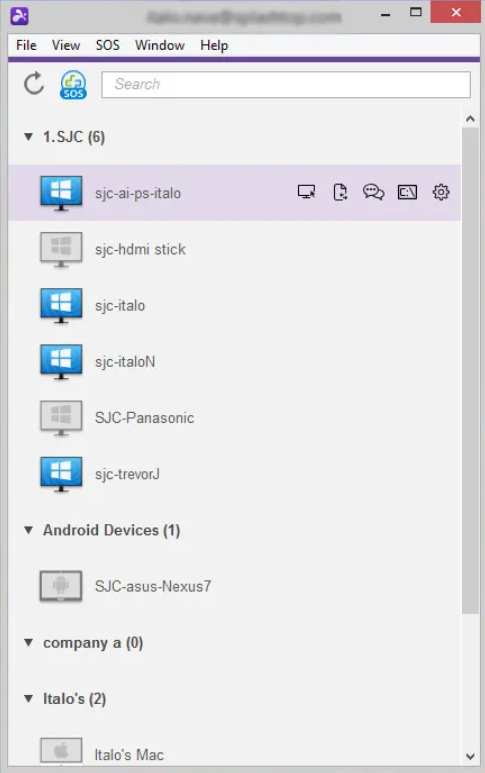Open the SOS menu
Viewport: 485px width, 773px height.
(107, 45)
